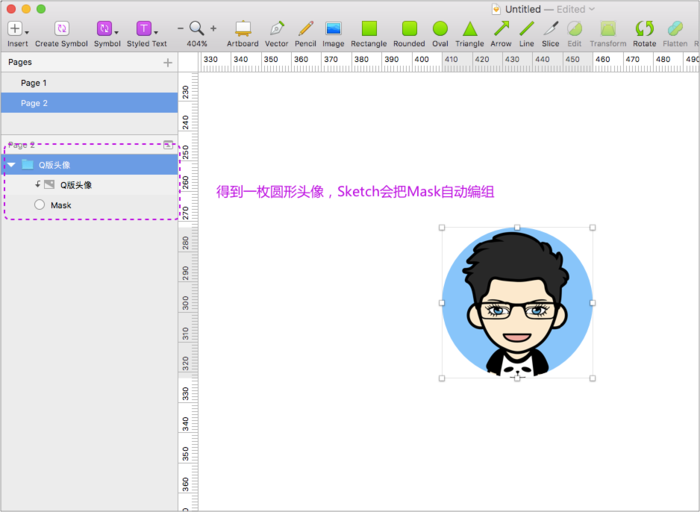Select the Mask layer row
Viewport: 700px width, 512px height.
coord(89,205)
